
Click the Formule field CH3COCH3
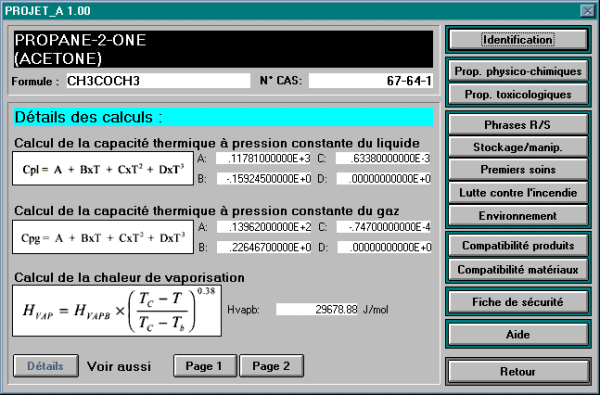click(158, 81)
